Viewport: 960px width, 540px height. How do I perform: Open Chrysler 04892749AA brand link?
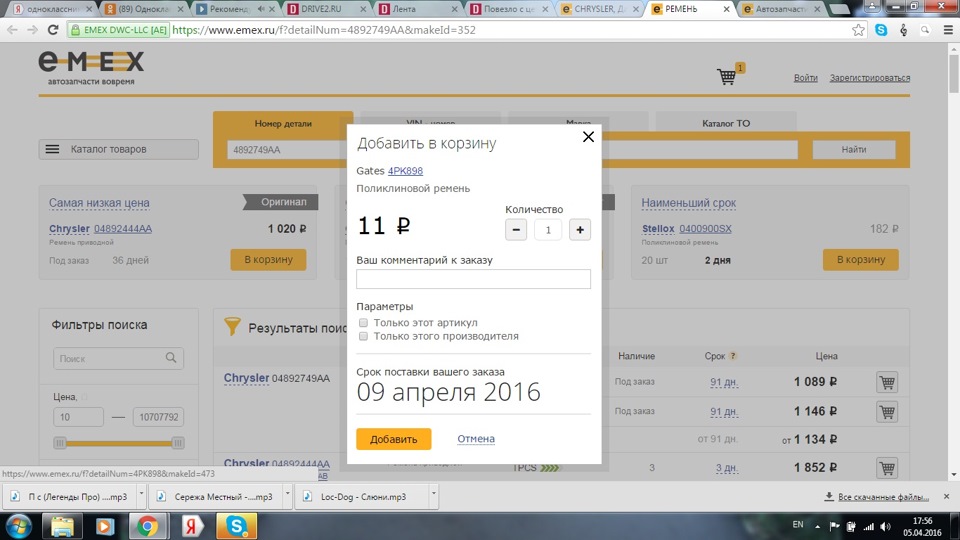pos(246,378)
